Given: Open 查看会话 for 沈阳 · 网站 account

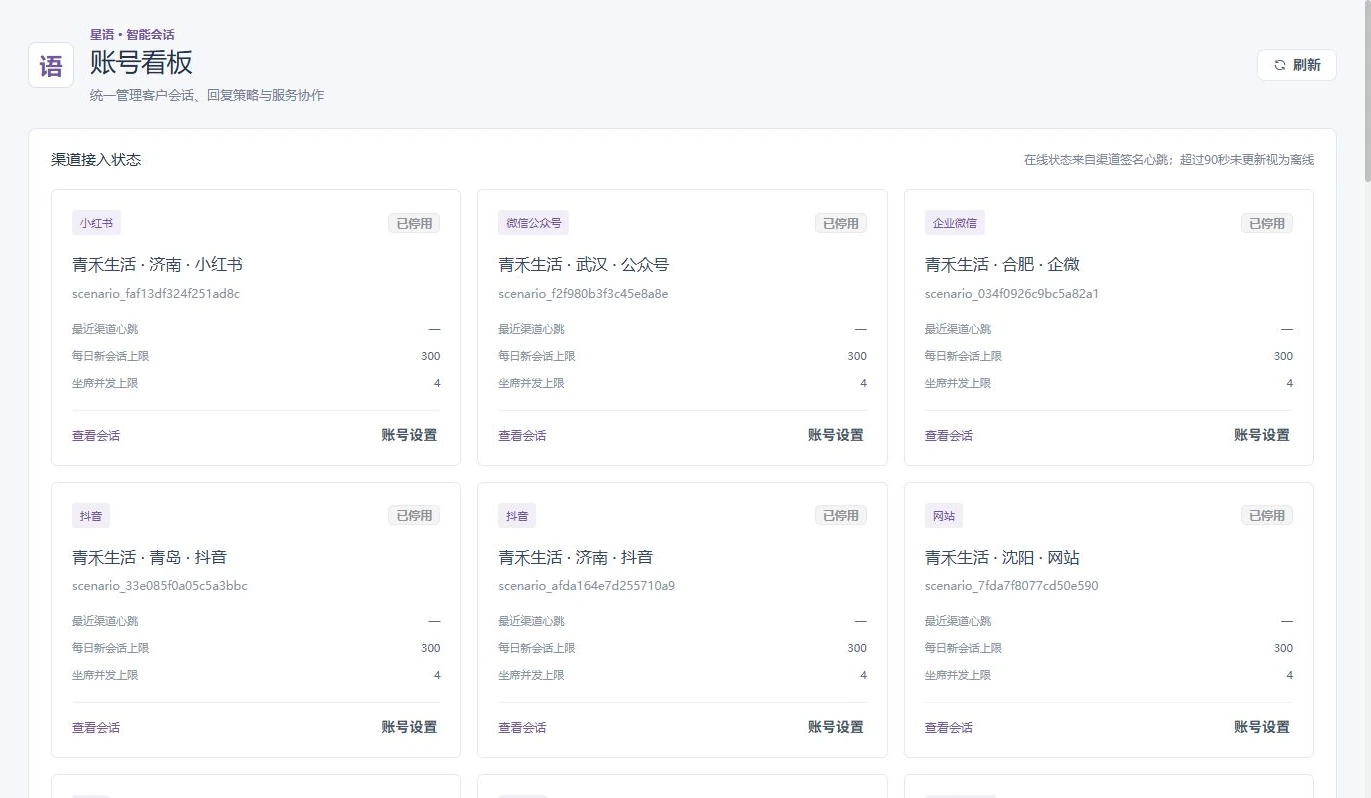Looking at the screenshot, I should (949, 728).
